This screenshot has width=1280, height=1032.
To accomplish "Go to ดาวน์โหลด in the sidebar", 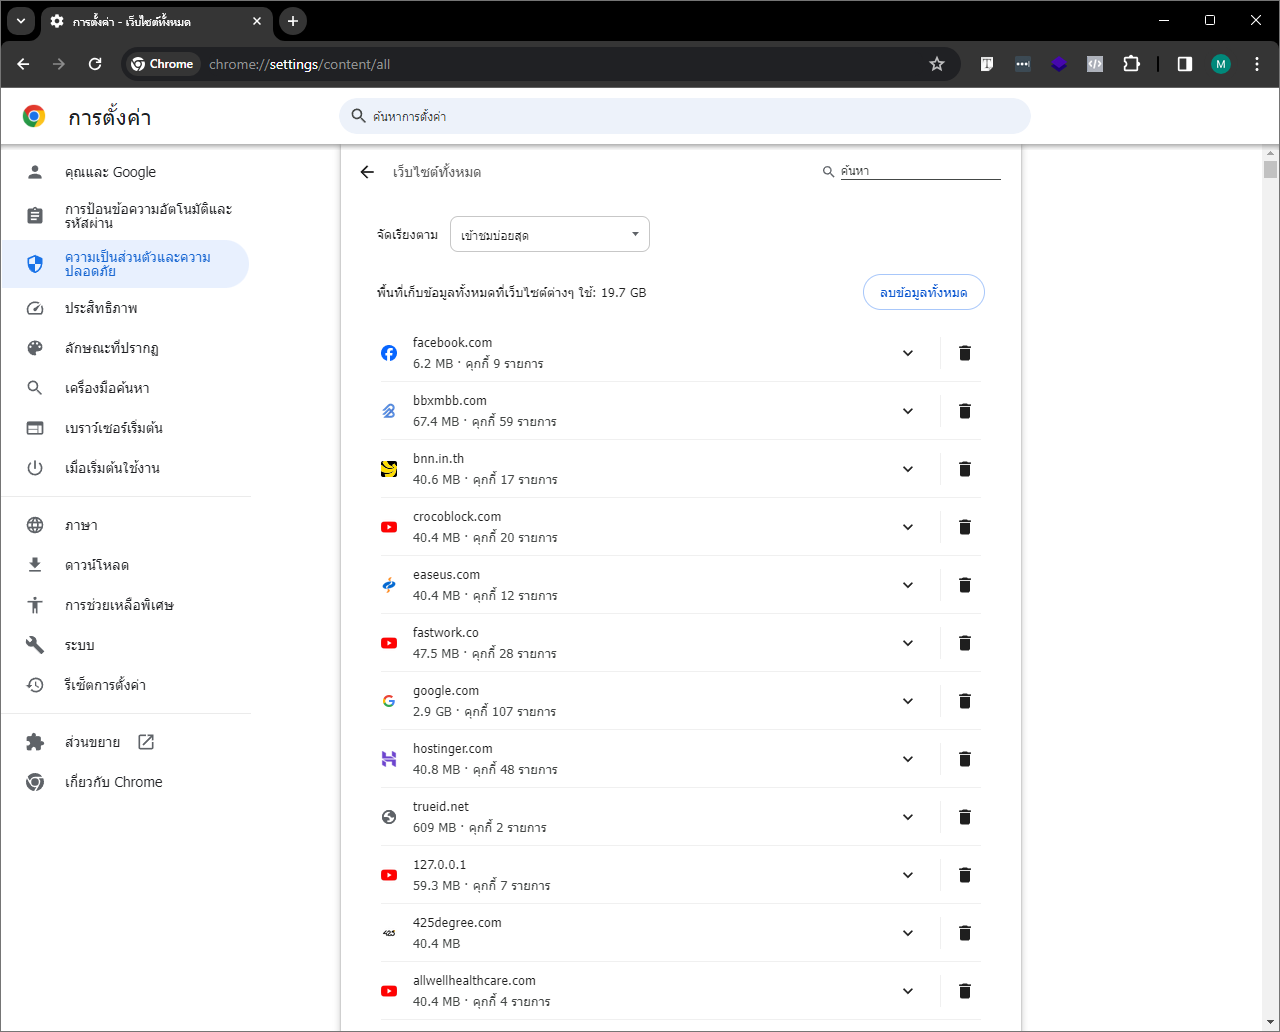I will (97, 565).
